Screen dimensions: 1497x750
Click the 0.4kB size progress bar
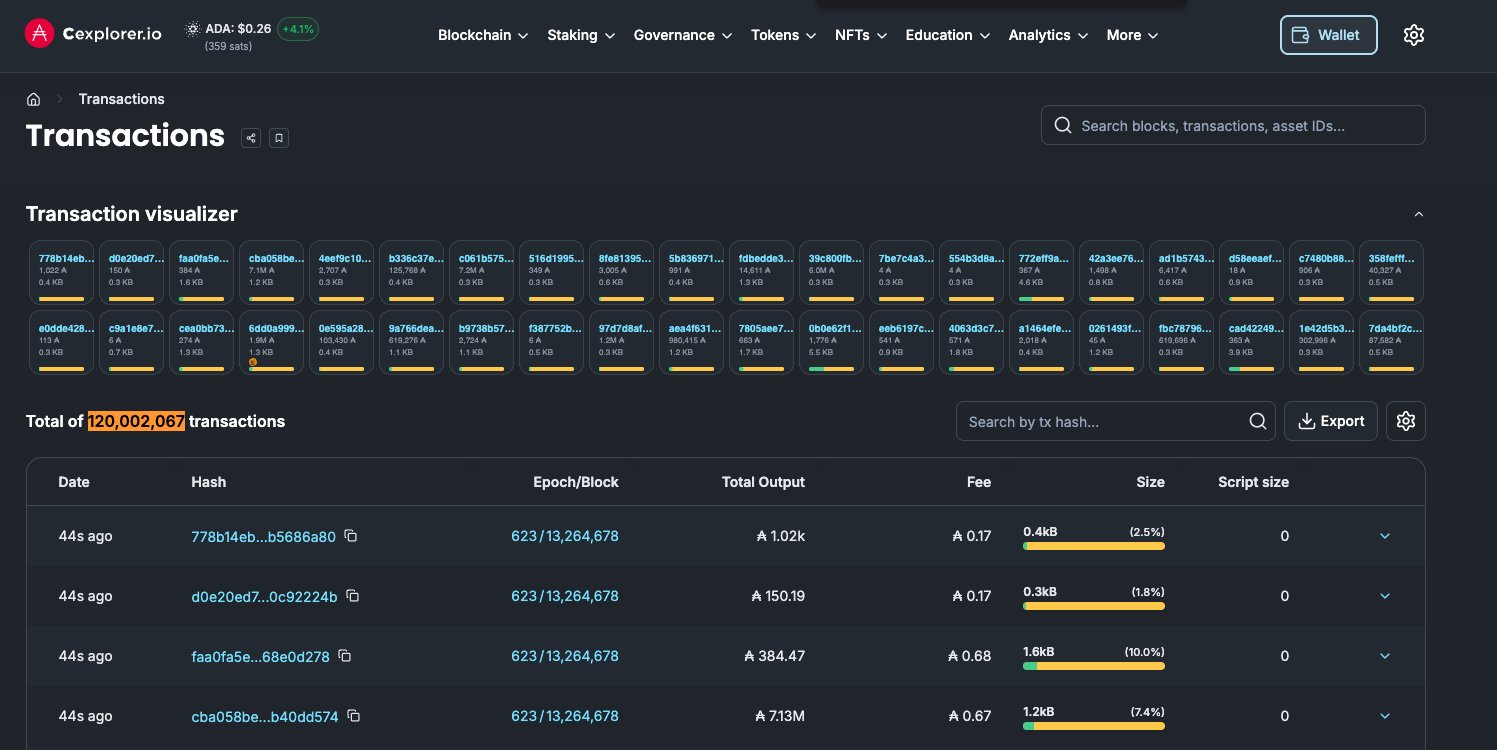click(1093, 546)
